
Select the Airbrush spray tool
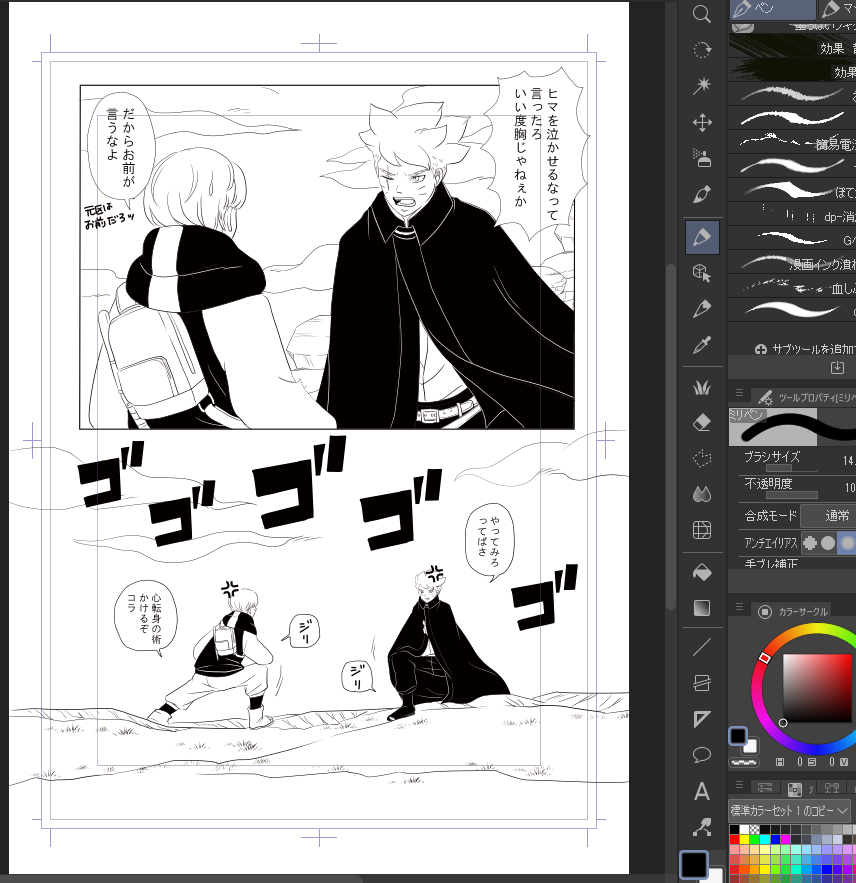pyautogui.click(x=702, y=158)
